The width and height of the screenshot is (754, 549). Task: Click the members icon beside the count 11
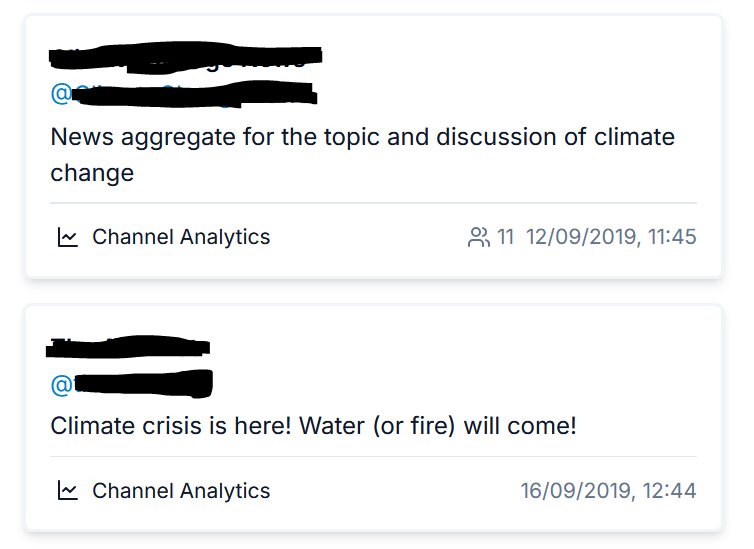coord(478,237)
